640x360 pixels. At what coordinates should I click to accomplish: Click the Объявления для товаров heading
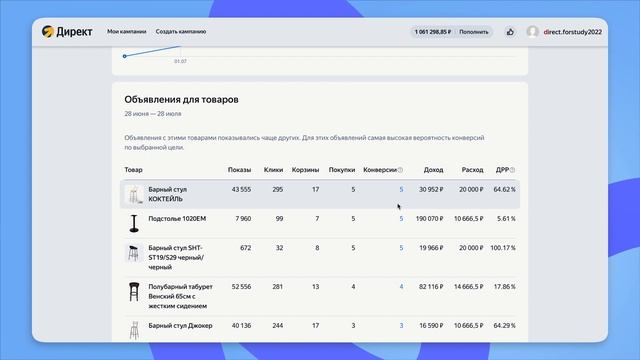coord(182,100)
